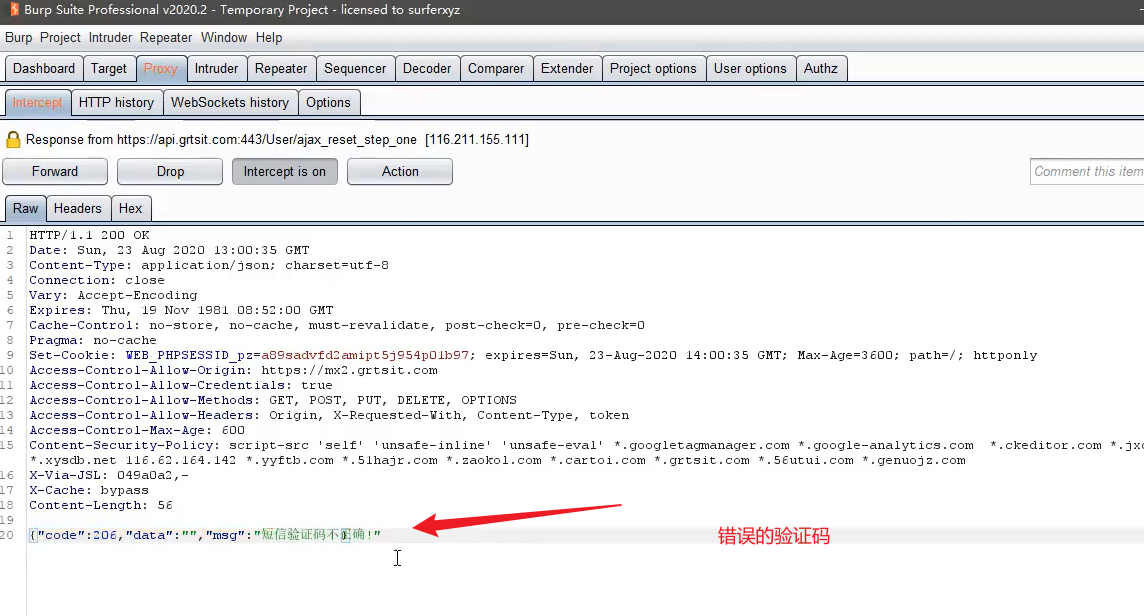Click the Access-Control-Allow-Origin line

(233, 370)
